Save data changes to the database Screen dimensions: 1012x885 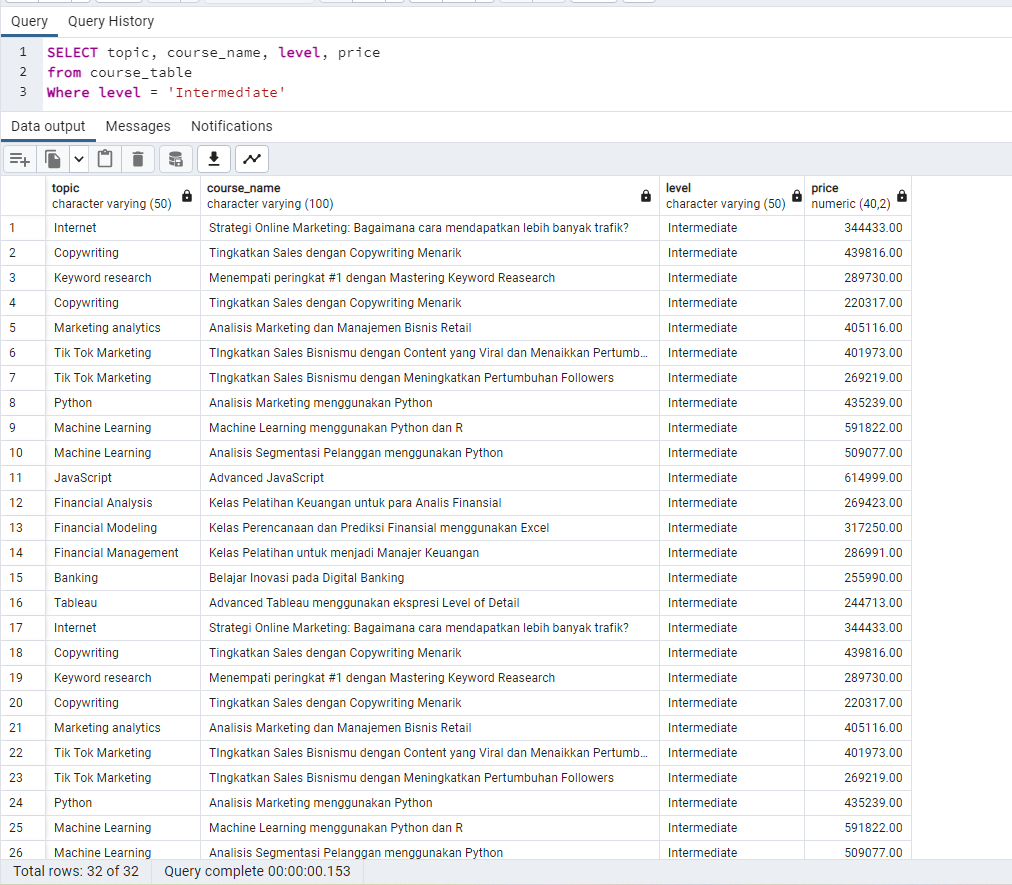(x=174, y=158)
